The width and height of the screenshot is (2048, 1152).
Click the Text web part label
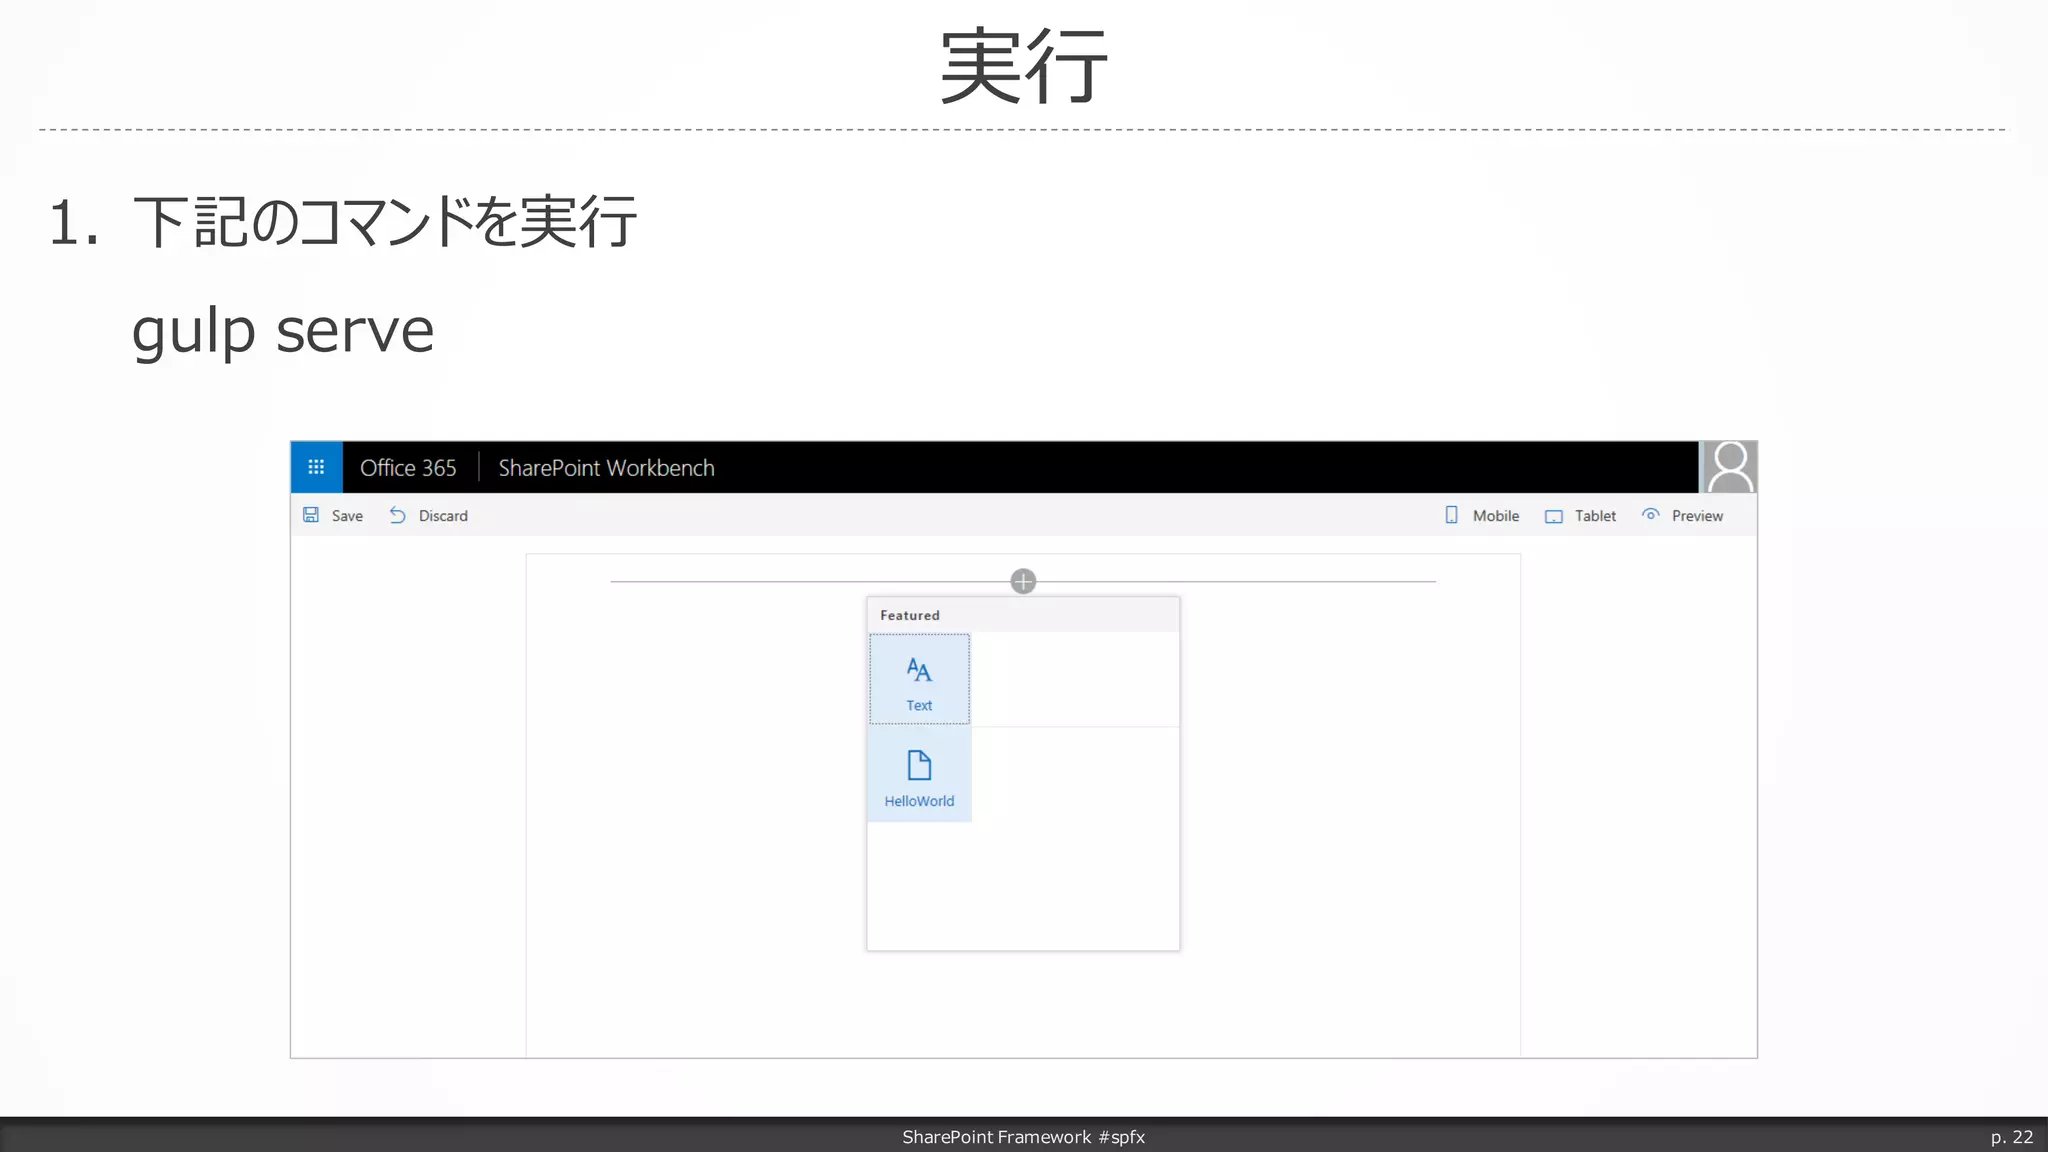919,706
